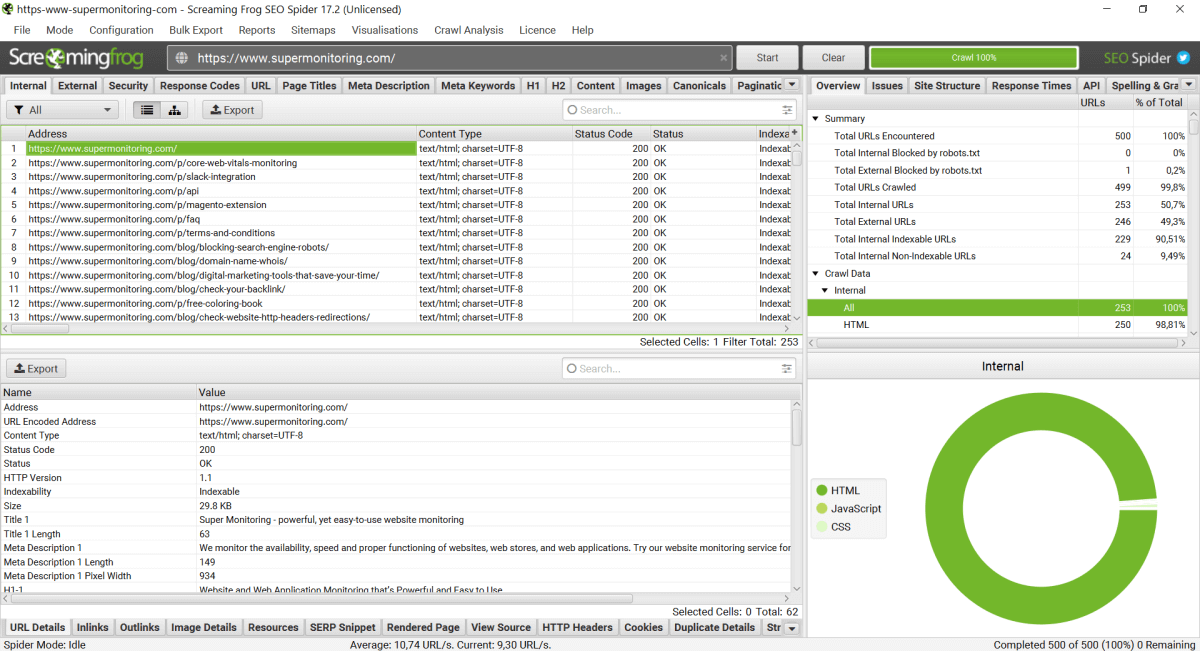
Task: Click the upper Export button
Action: (232, 110)
